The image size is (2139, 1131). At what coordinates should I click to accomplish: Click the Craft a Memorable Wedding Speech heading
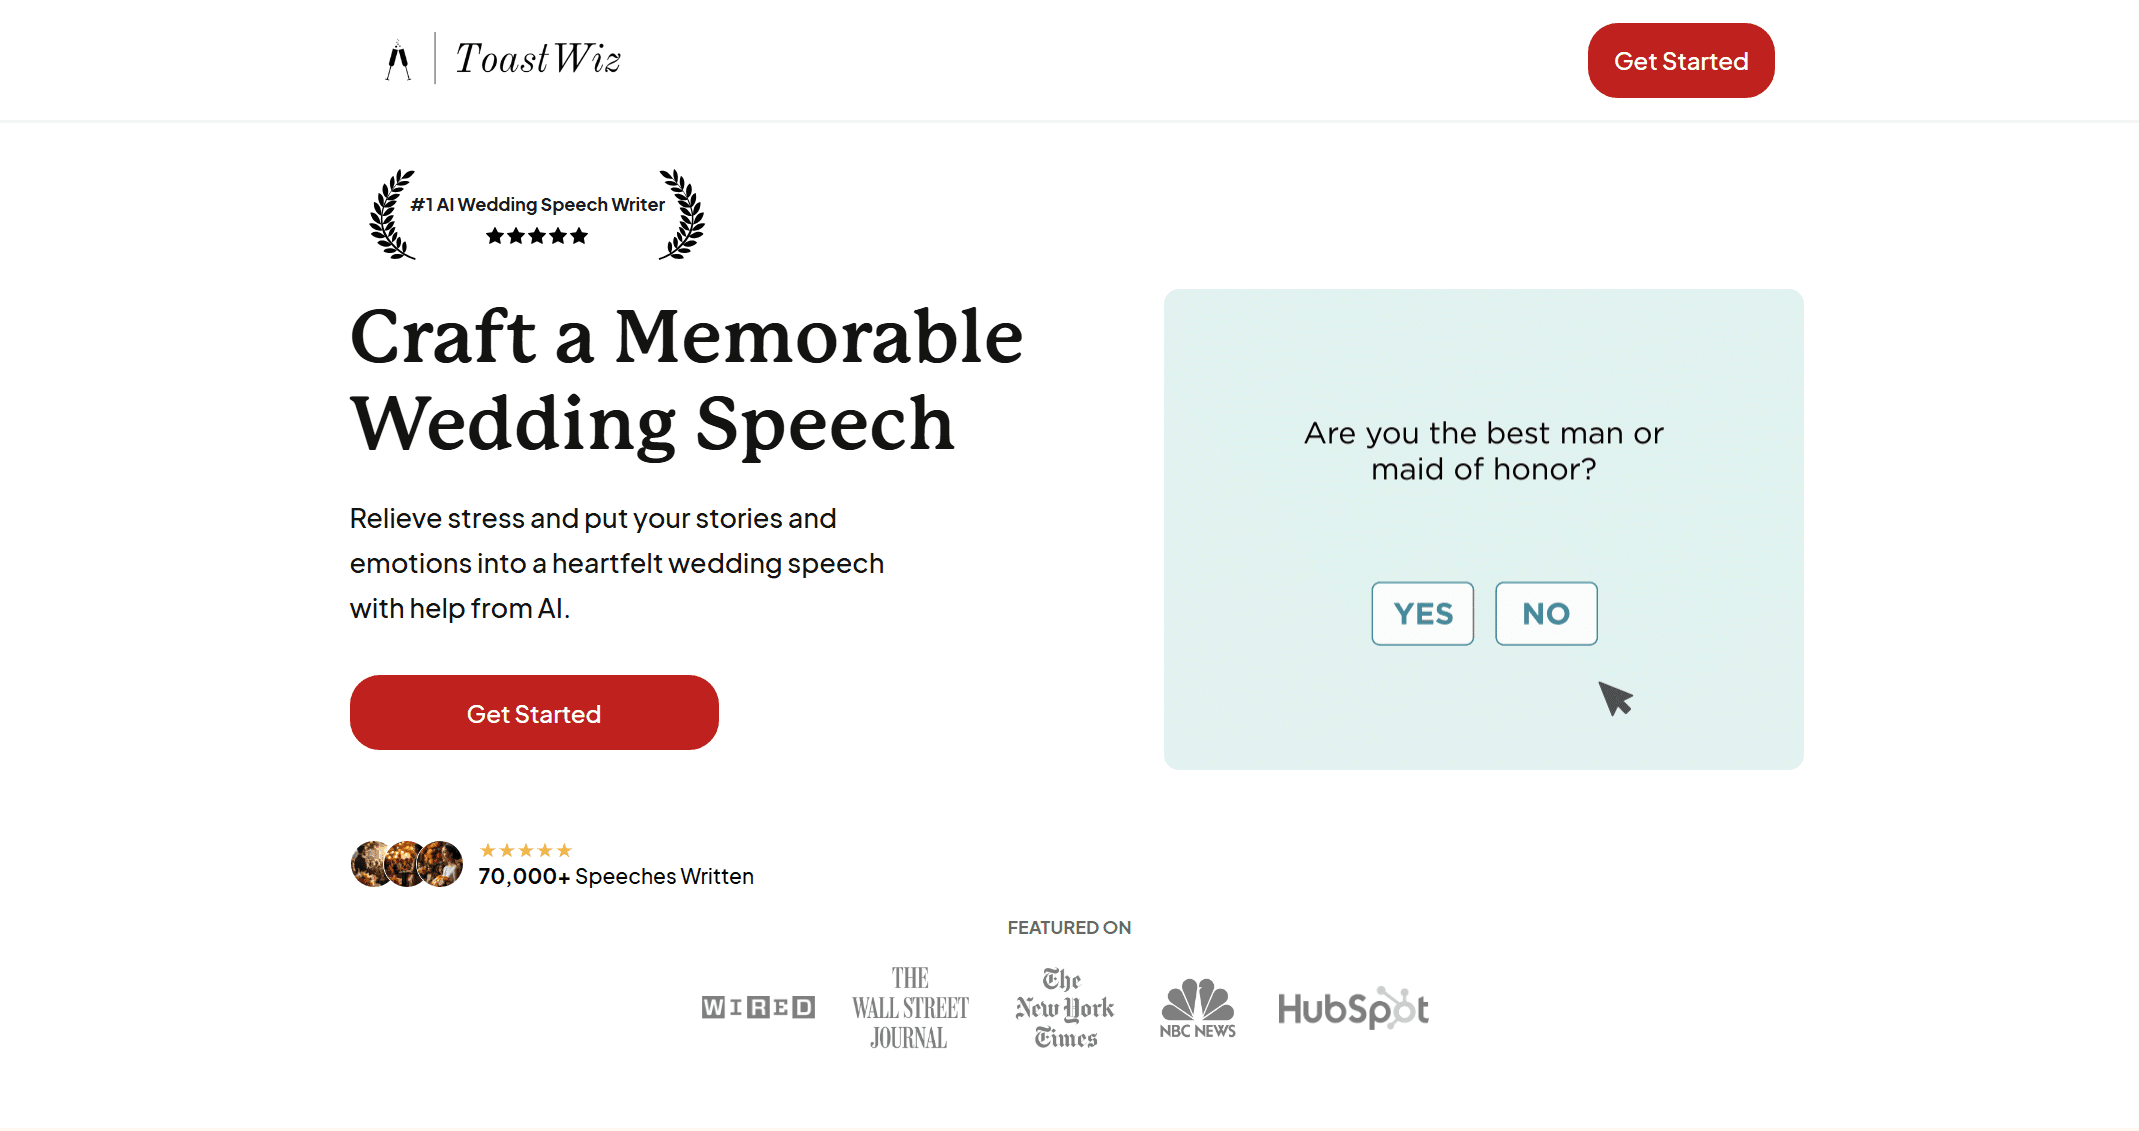click(x=686, y=380)
